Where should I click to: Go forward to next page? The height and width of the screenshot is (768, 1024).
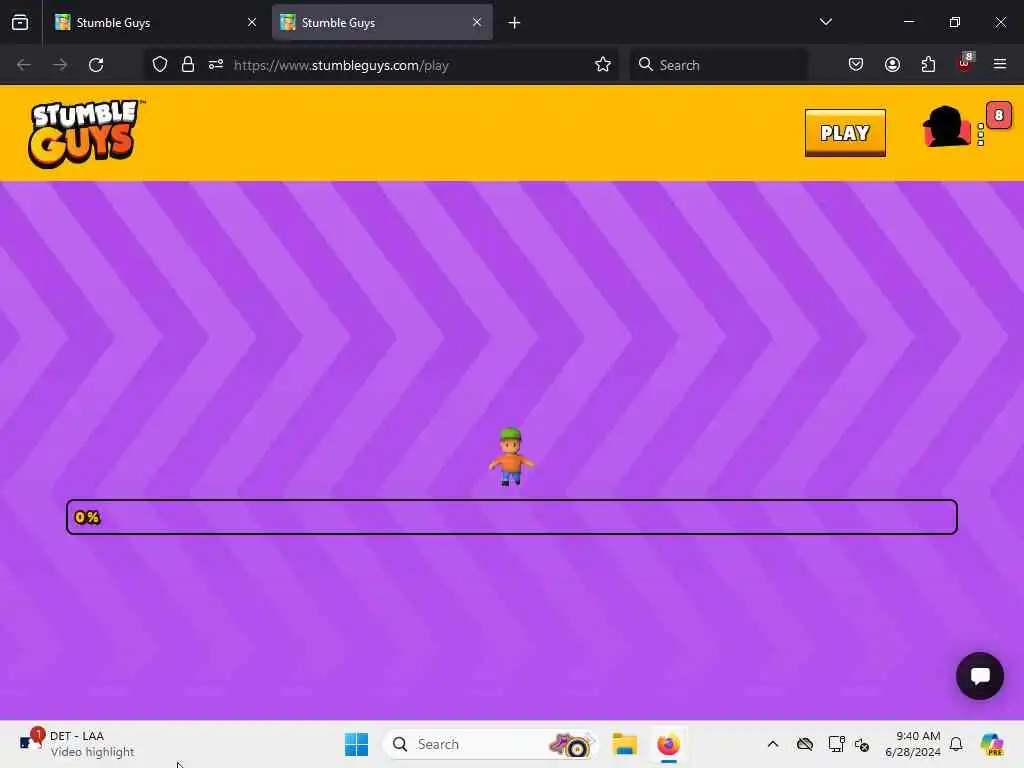tap(59, 65)
